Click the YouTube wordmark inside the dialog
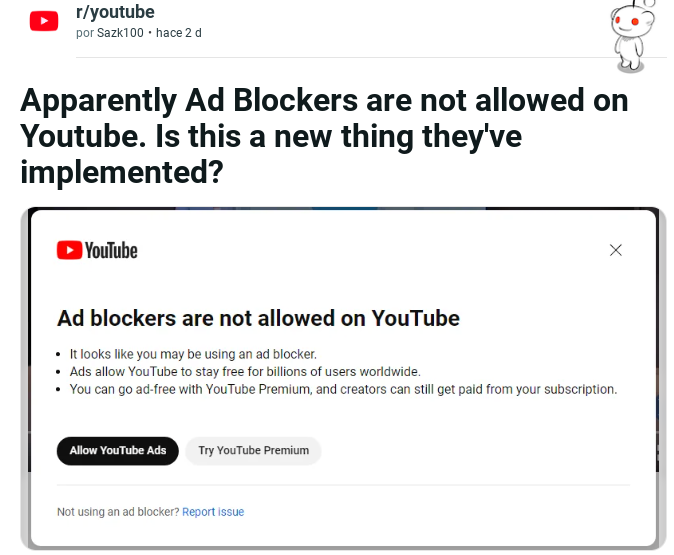This screenshot has width=674, height=555. click(110, 250)
